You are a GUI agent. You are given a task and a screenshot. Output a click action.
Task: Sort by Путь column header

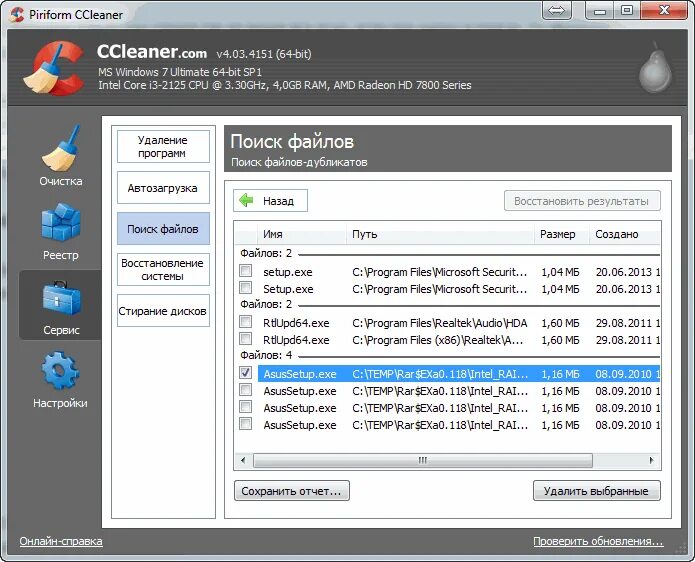click(x=440, y=234)
